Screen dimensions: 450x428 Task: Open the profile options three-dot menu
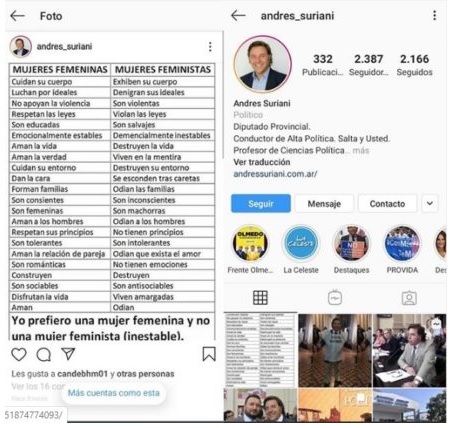434,15
